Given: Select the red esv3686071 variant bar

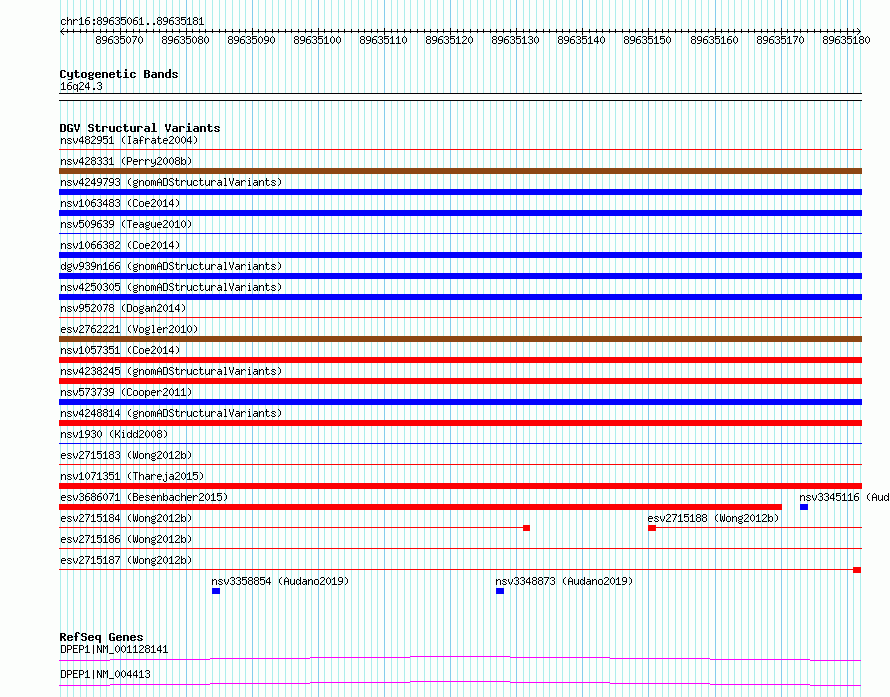Looking at the screenshot, I should point(421,507).
